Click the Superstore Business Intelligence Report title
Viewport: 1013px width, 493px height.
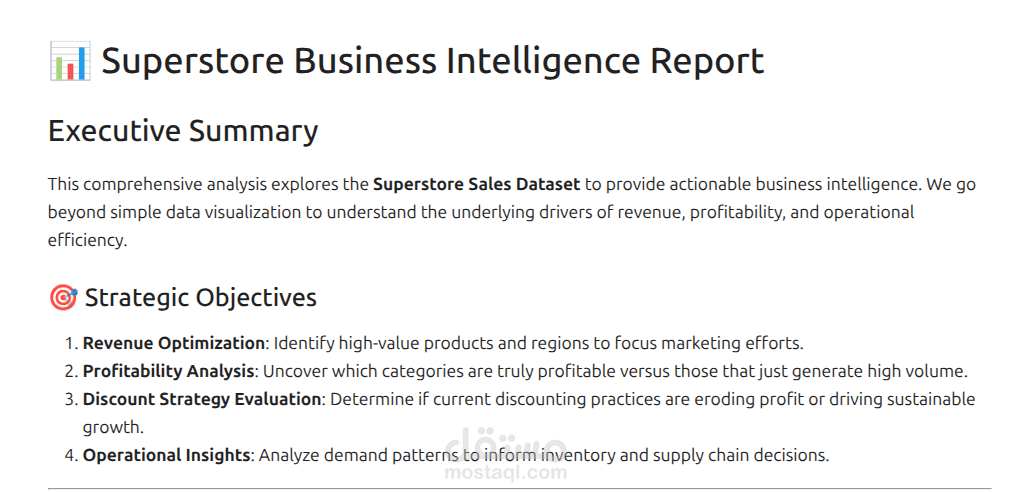point(433,61)
